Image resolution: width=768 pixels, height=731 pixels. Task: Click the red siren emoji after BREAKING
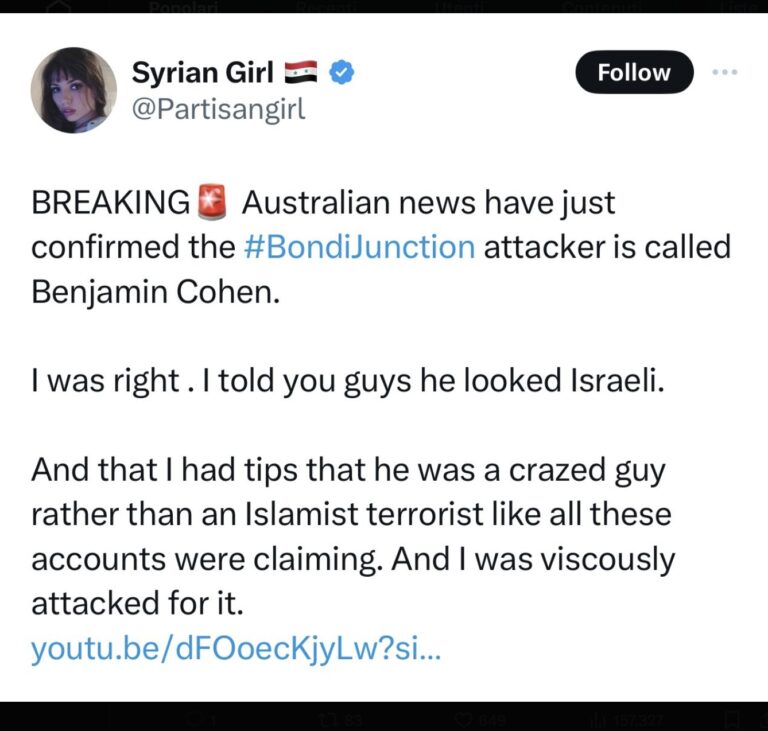212,203
